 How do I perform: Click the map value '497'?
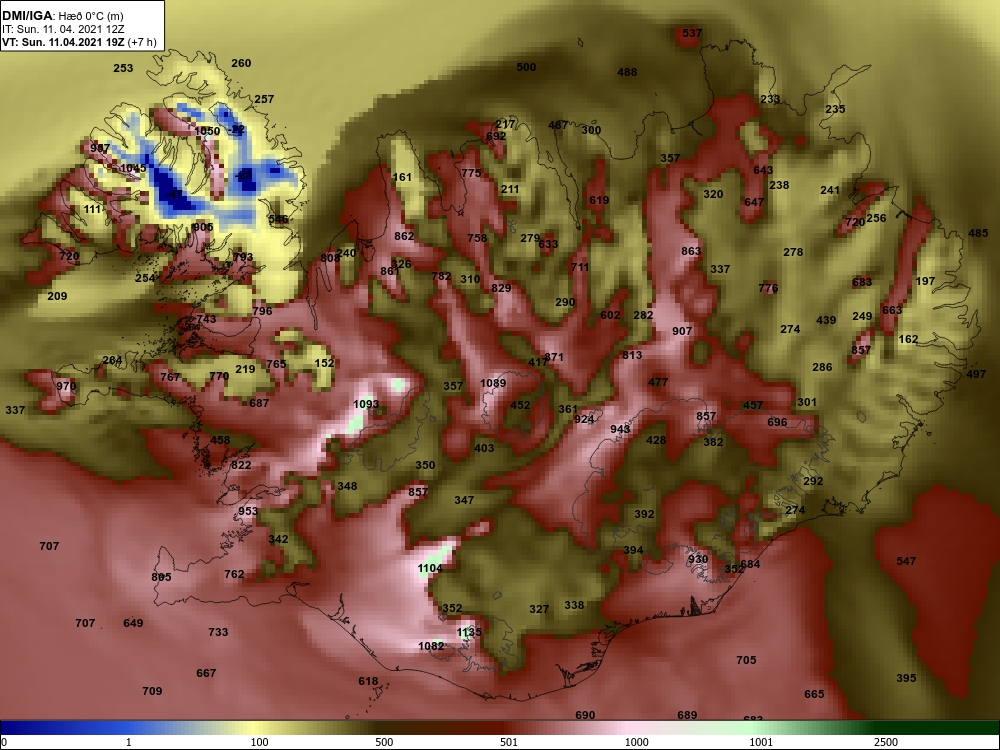976,374
